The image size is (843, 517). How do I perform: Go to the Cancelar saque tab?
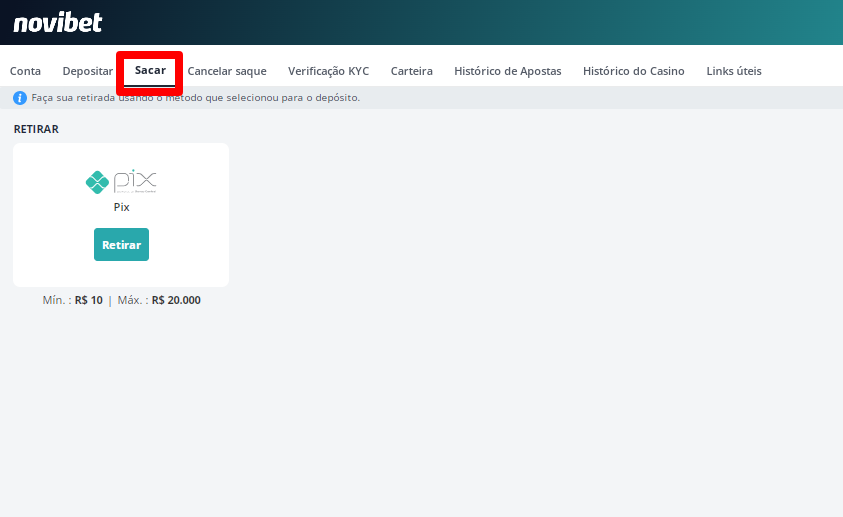point(227,71)
